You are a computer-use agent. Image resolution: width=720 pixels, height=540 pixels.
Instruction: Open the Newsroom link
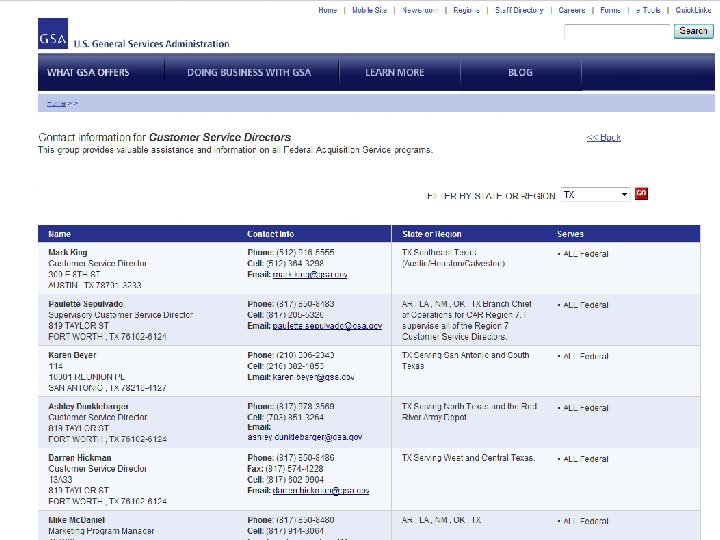click(420, 10)
